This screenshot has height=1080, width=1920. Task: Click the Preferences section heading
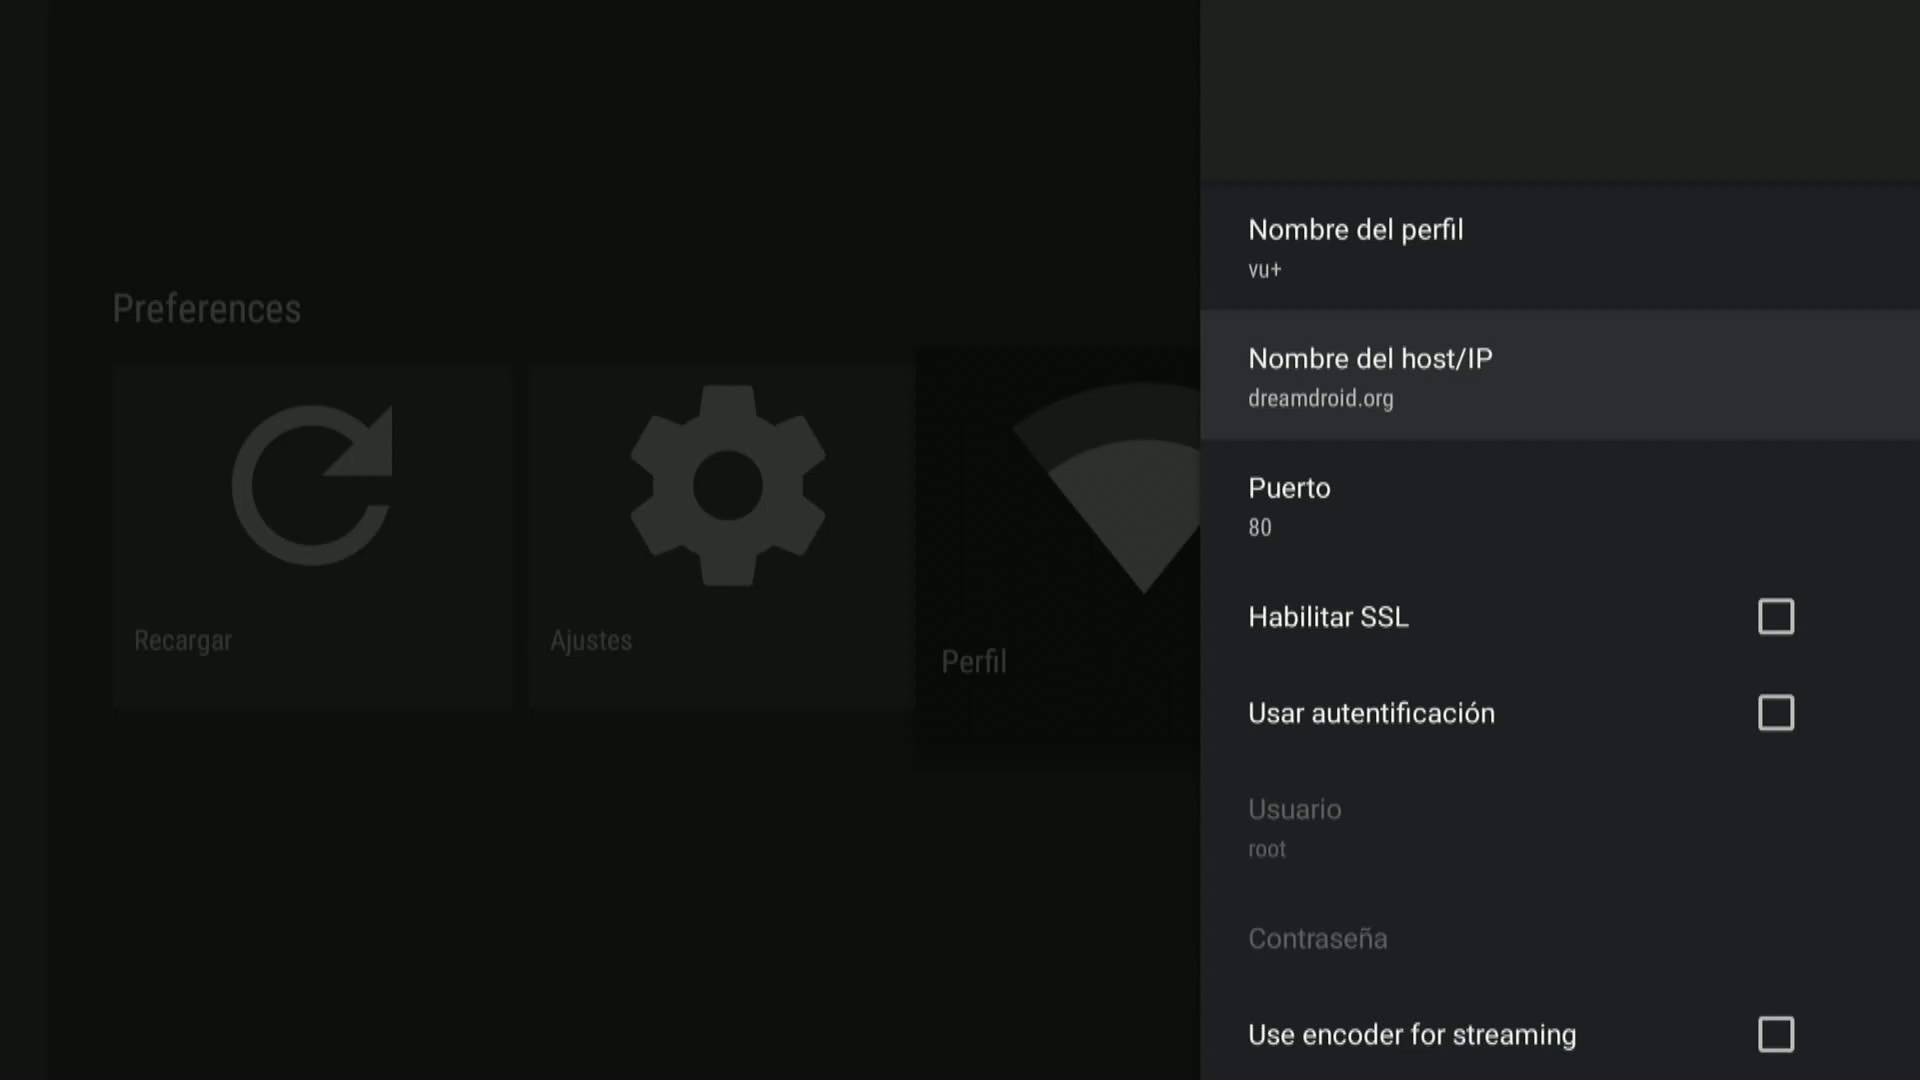(x=206, y=309)
